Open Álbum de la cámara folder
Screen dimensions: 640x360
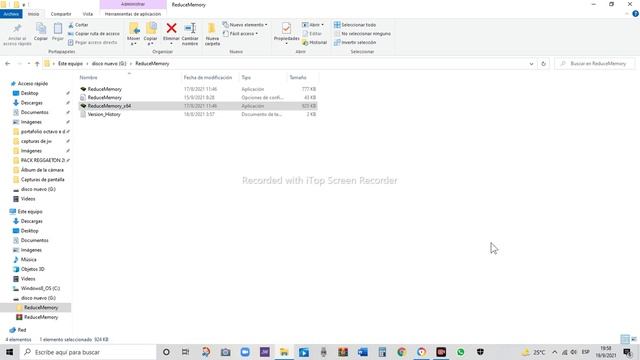[x=42, y=170]
